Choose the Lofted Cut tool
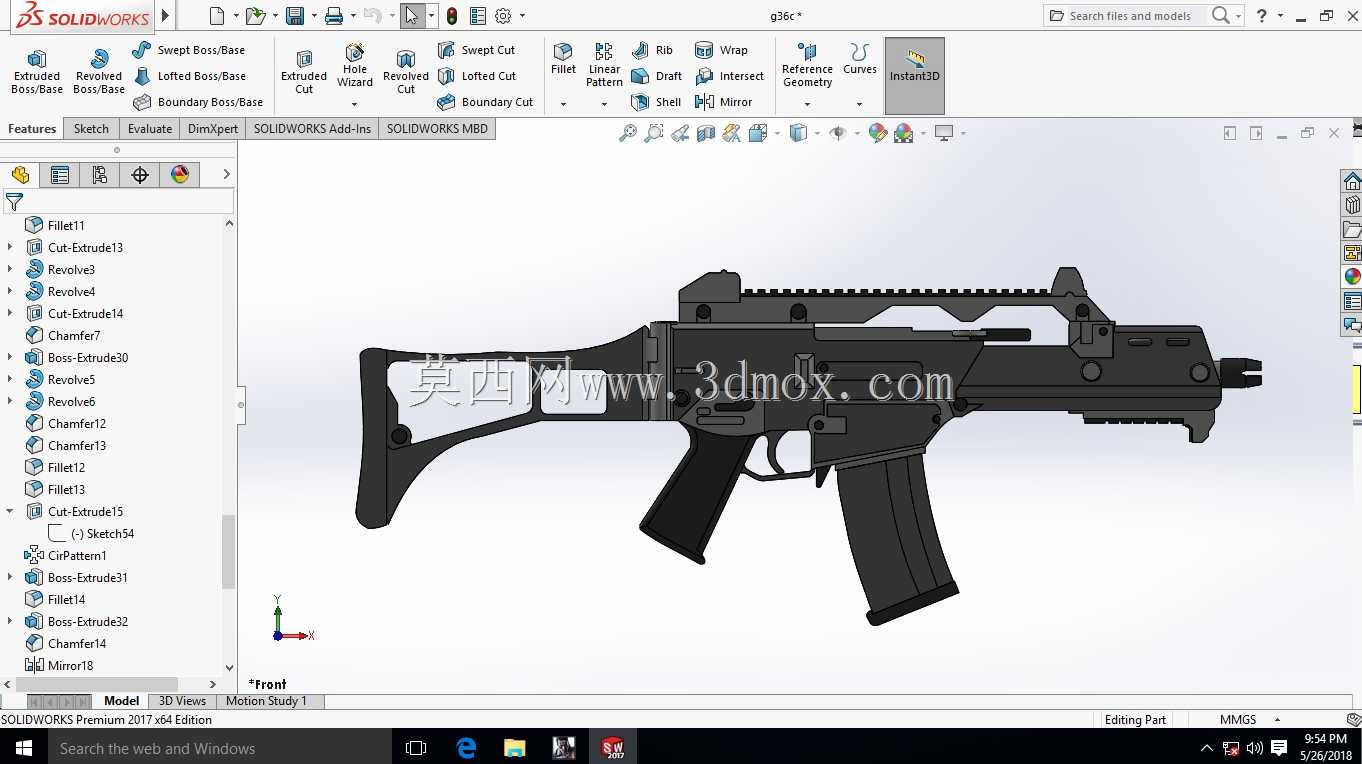The height and width of the screenshot is (764, 1362). coord(477,76)
